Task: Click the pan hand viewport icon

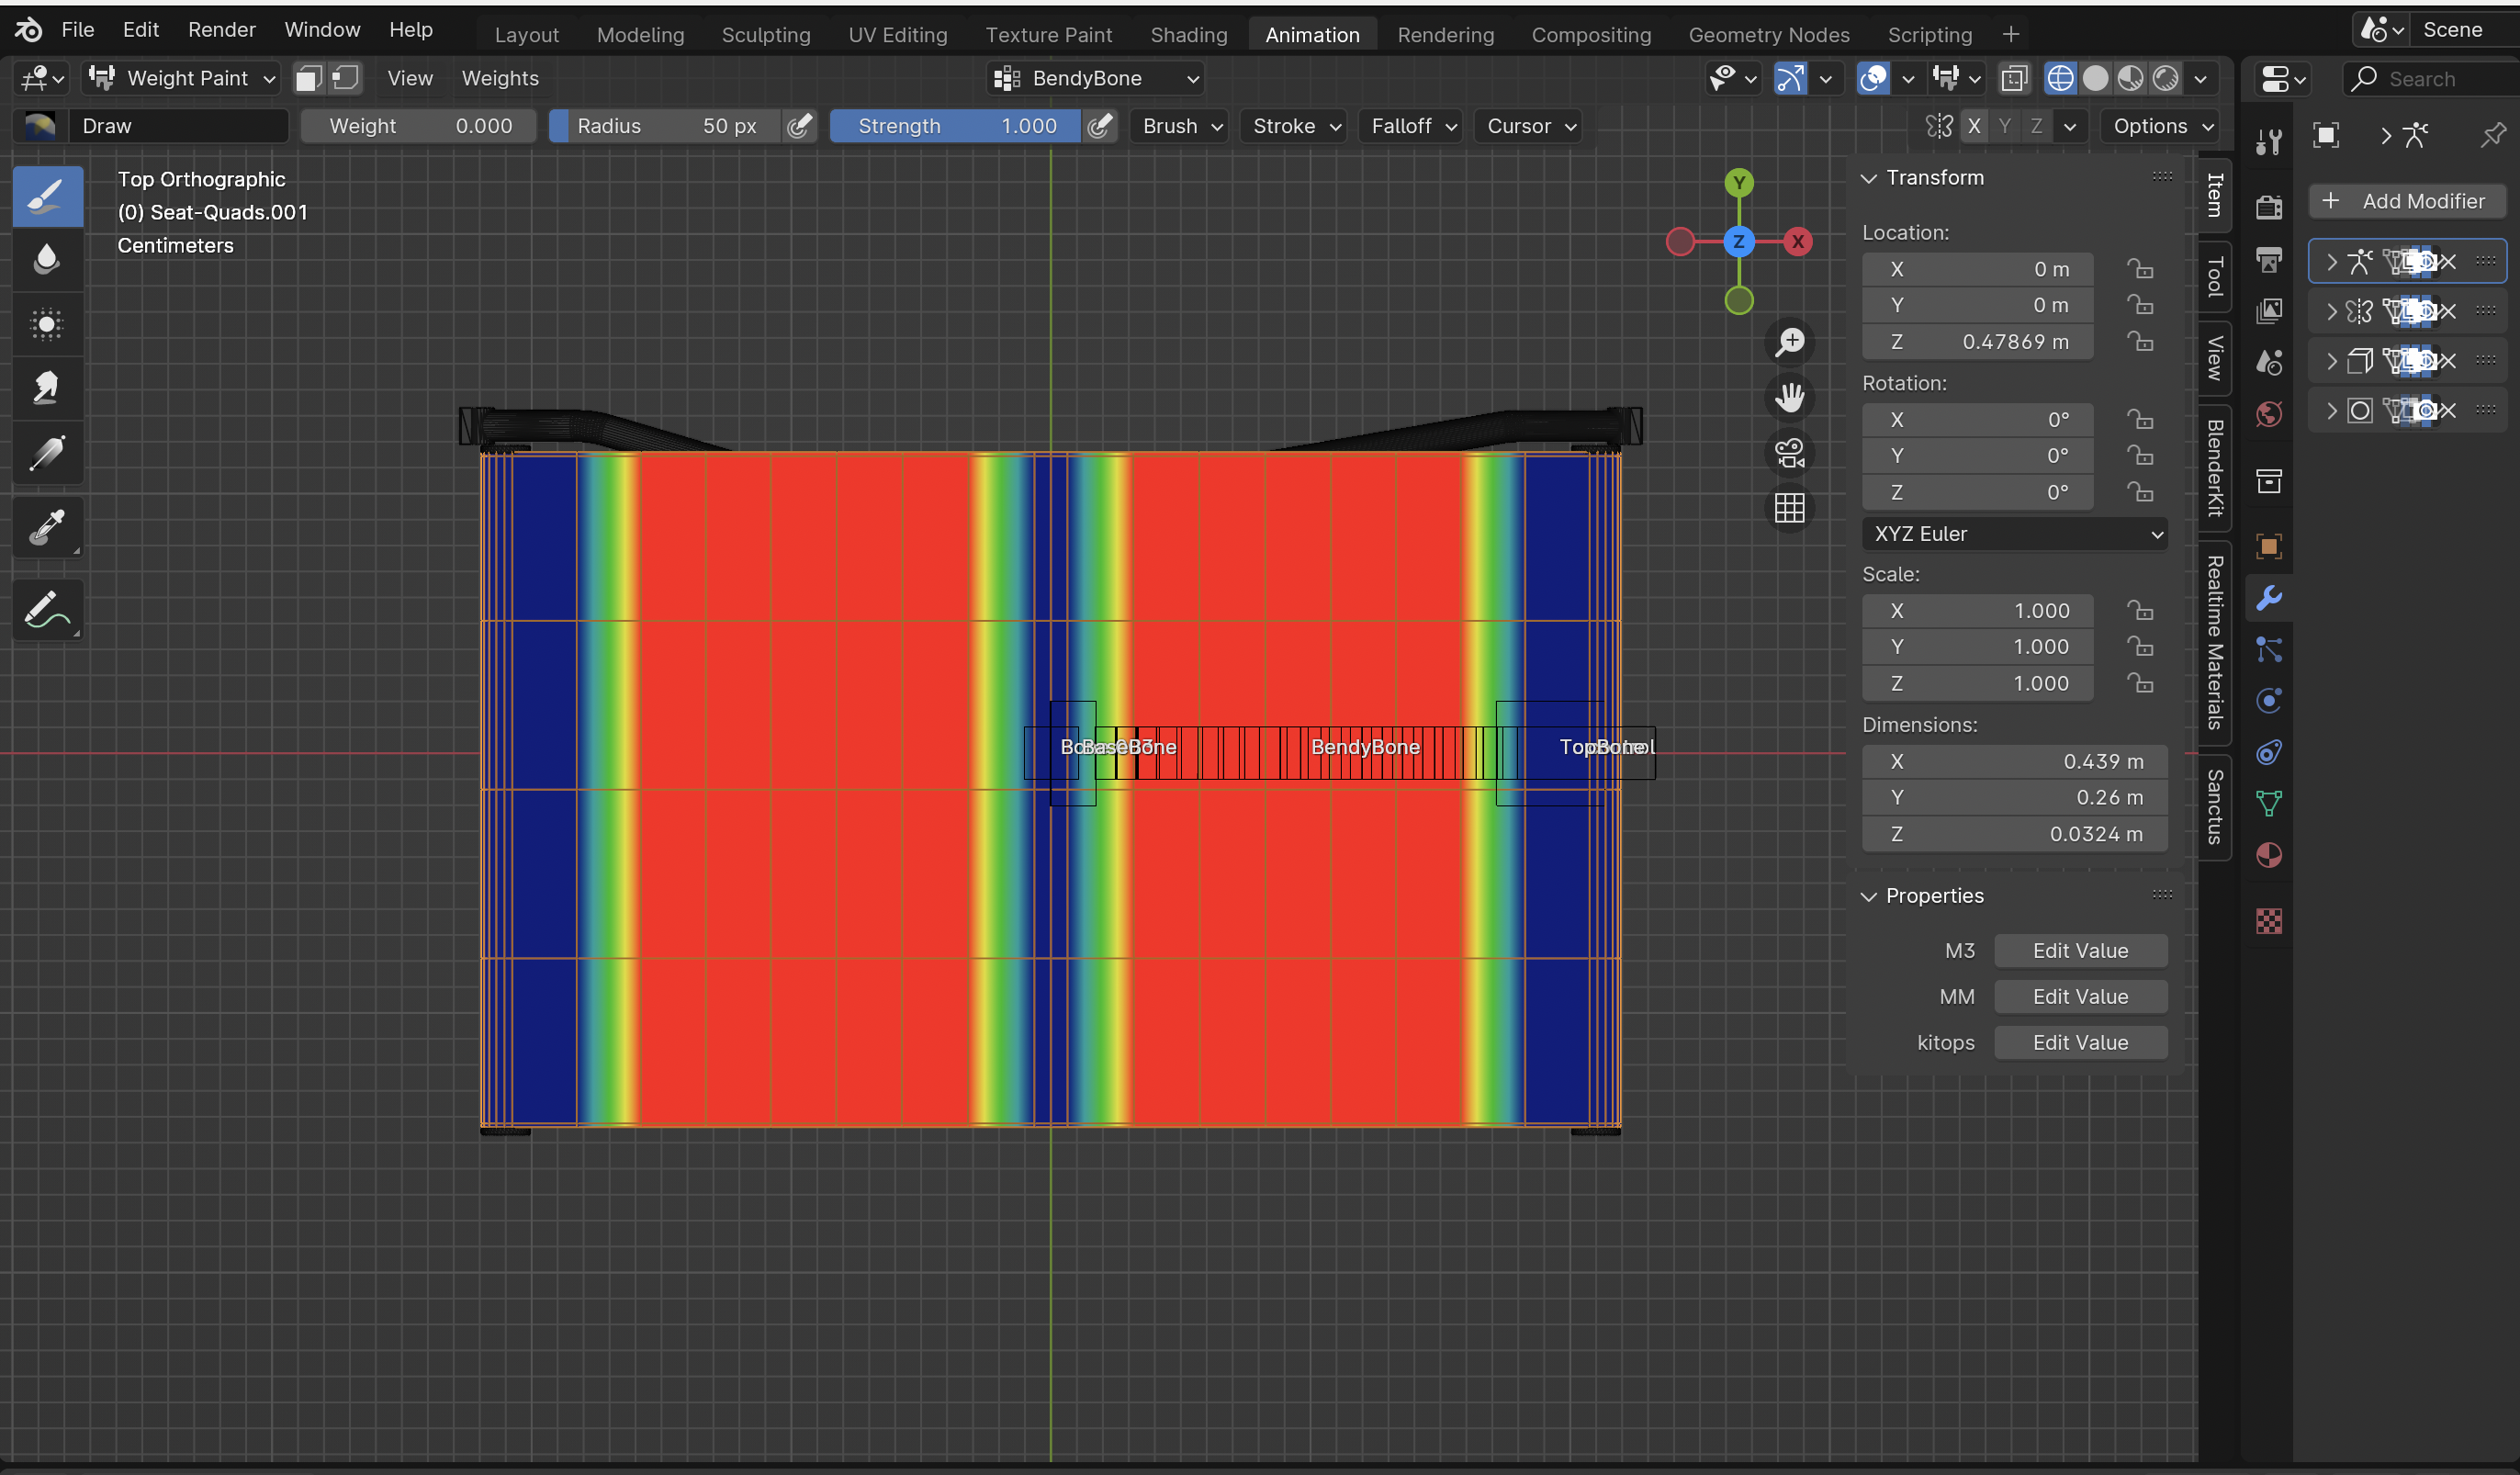Action: [1789, 397]
